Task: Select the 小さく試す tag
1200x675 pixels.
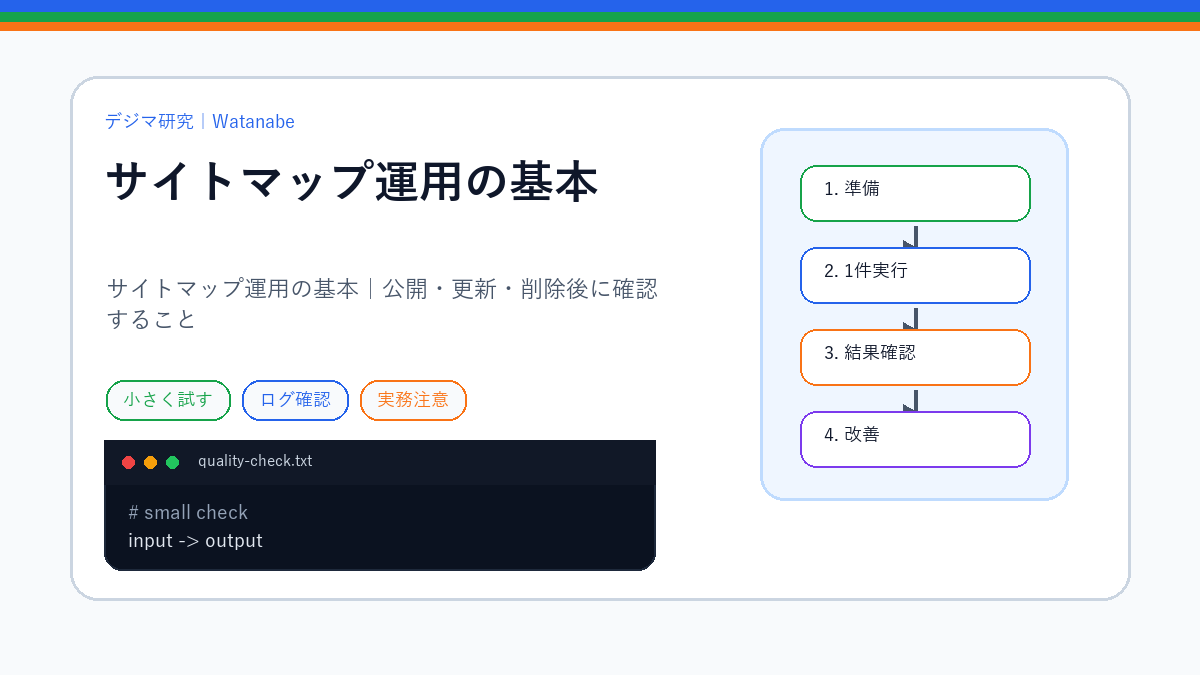Action: 168,400
